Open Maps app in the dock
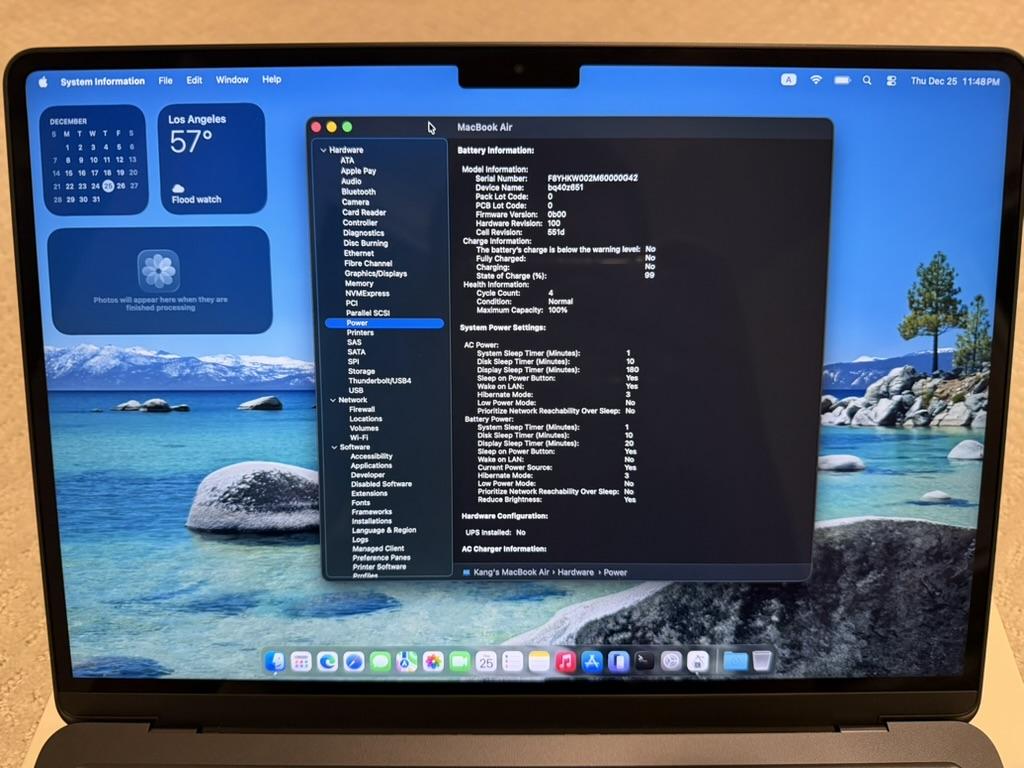Screen dimensions: 1024x768 point(406,662)
